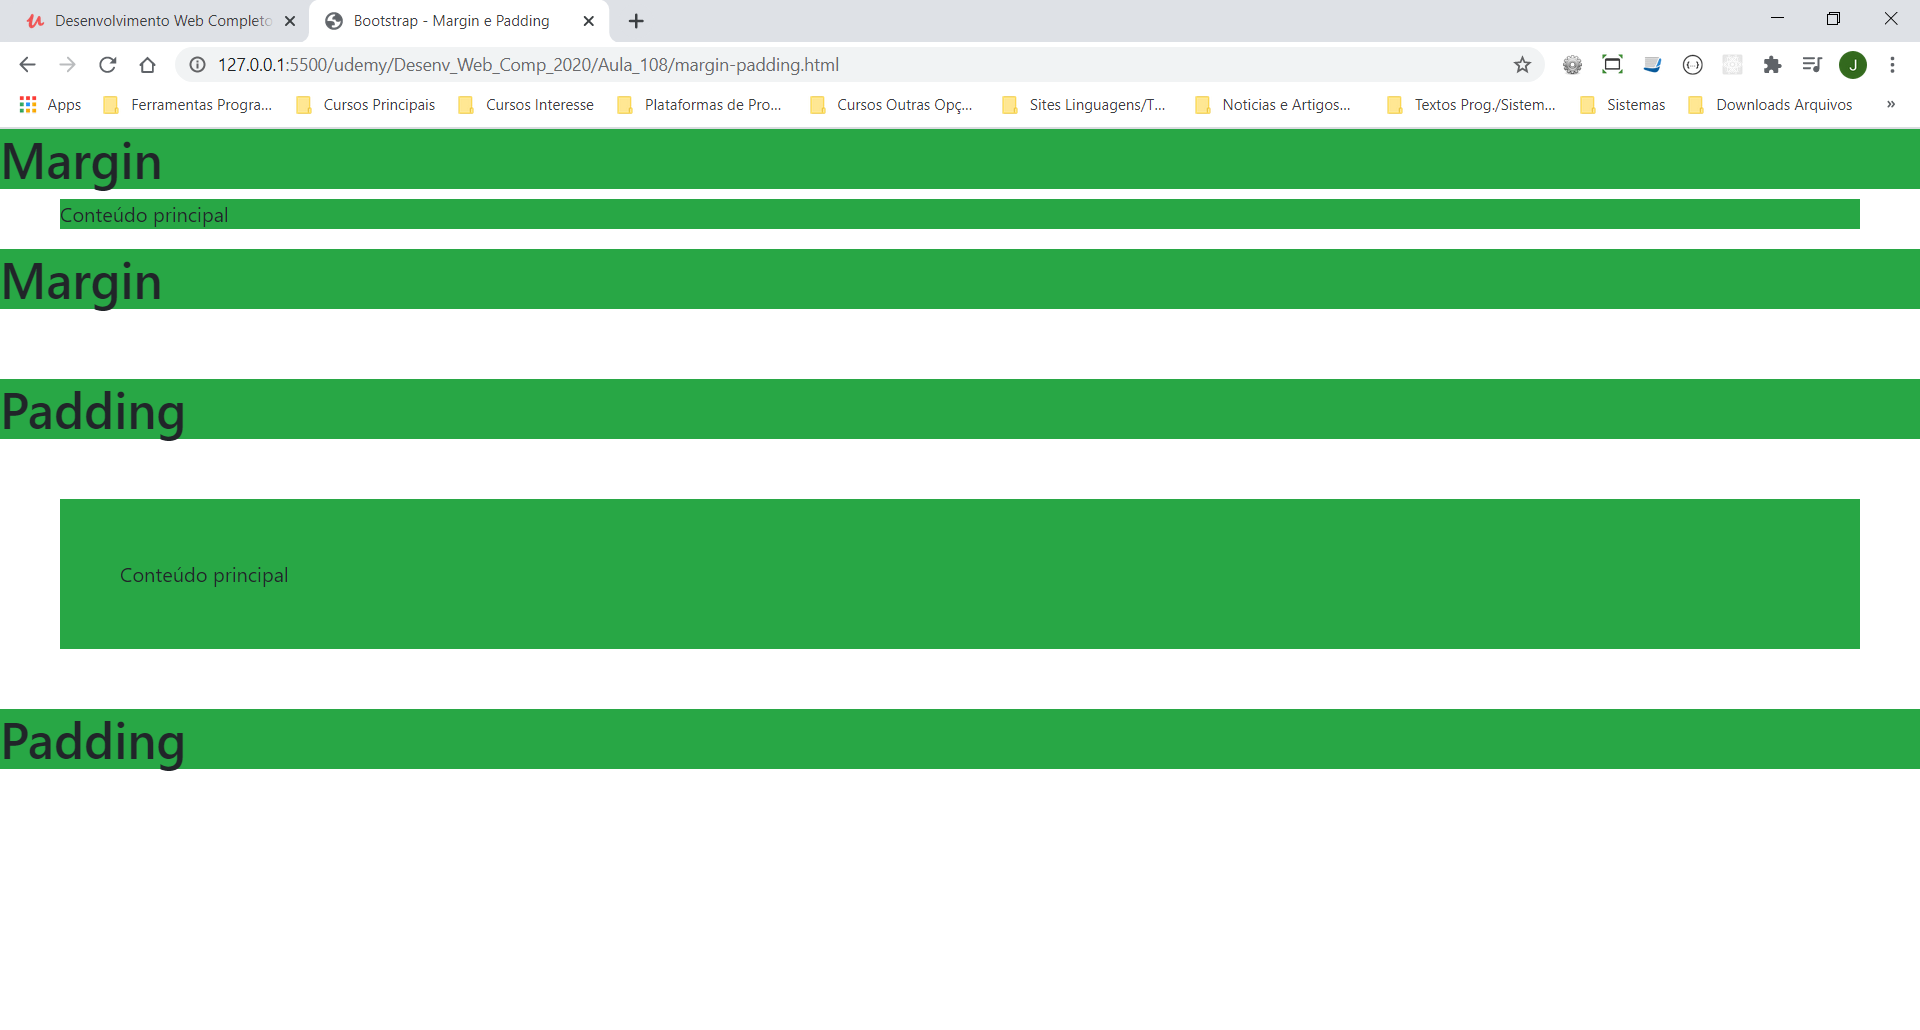The width and height of the screenshot is (1920, 1030).
Task: View site information icon in address bar
Action: (198, 65)
